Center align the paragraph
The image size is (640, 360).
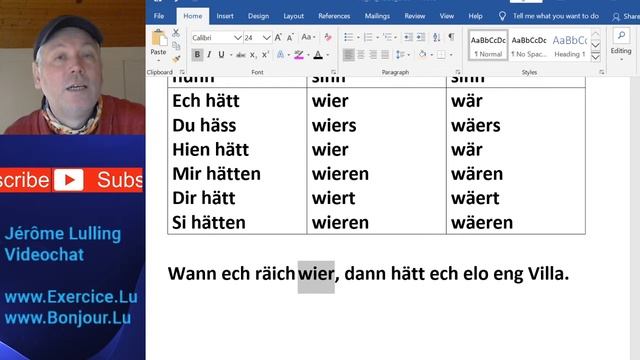pyautogui.click(x=361, y=55)
